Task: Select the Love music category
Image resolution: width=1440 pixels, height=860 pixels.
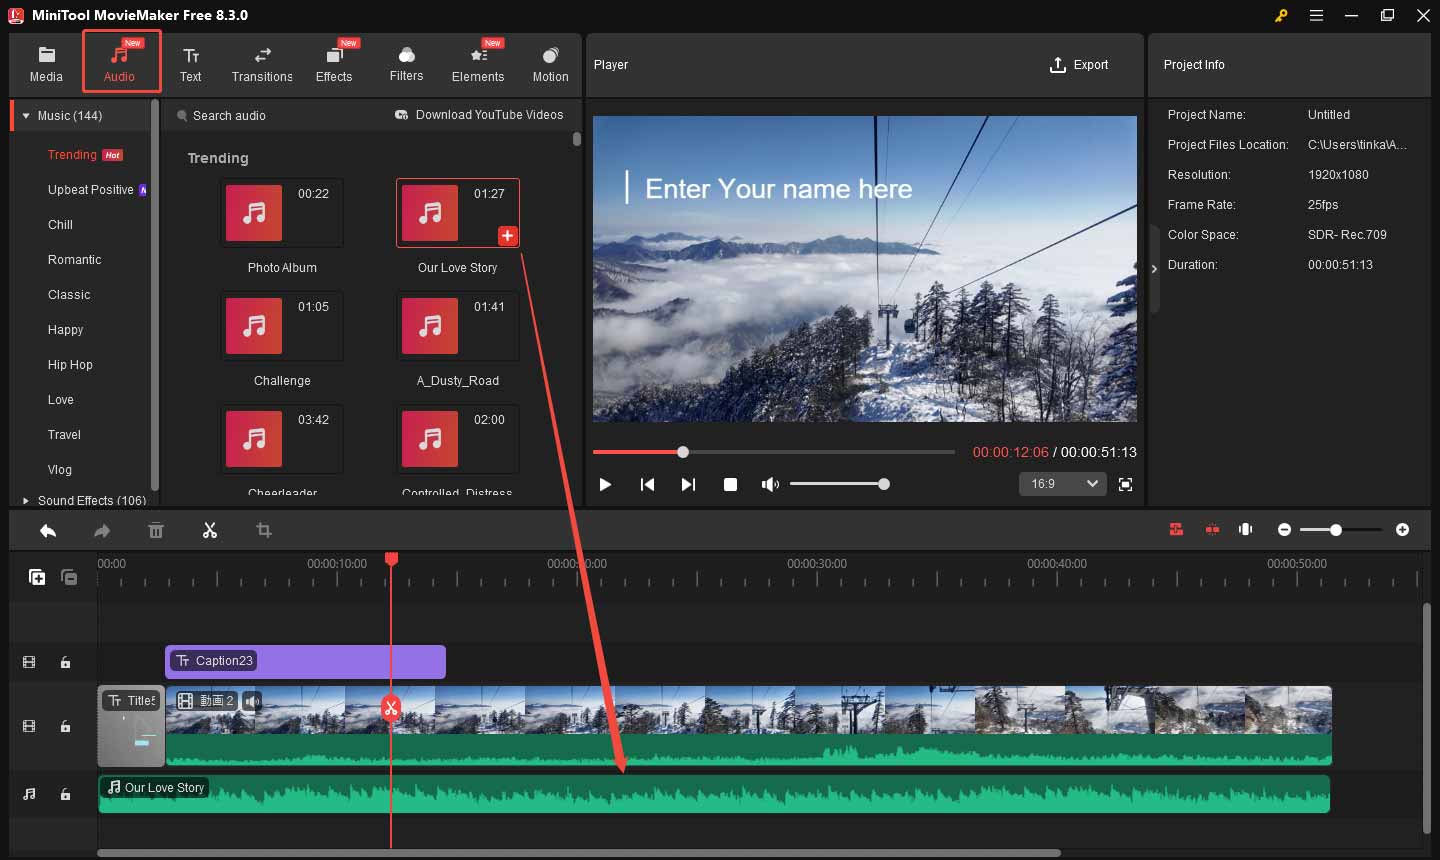Action: pyautogui.click(x=61, y=400)
